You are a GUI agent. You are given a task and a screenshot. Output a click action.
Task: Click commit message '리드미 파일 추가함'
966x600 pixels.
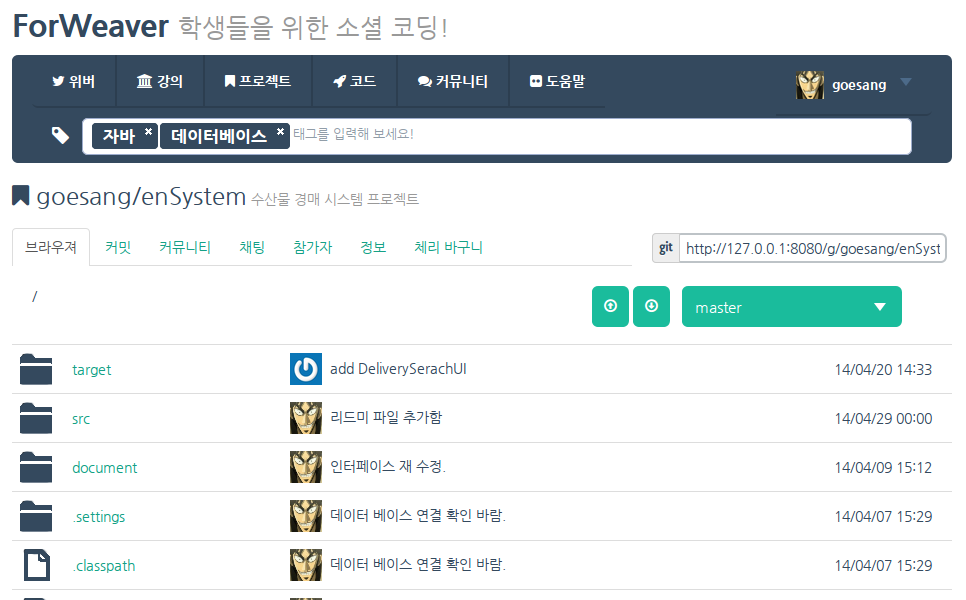coord(386,418)
